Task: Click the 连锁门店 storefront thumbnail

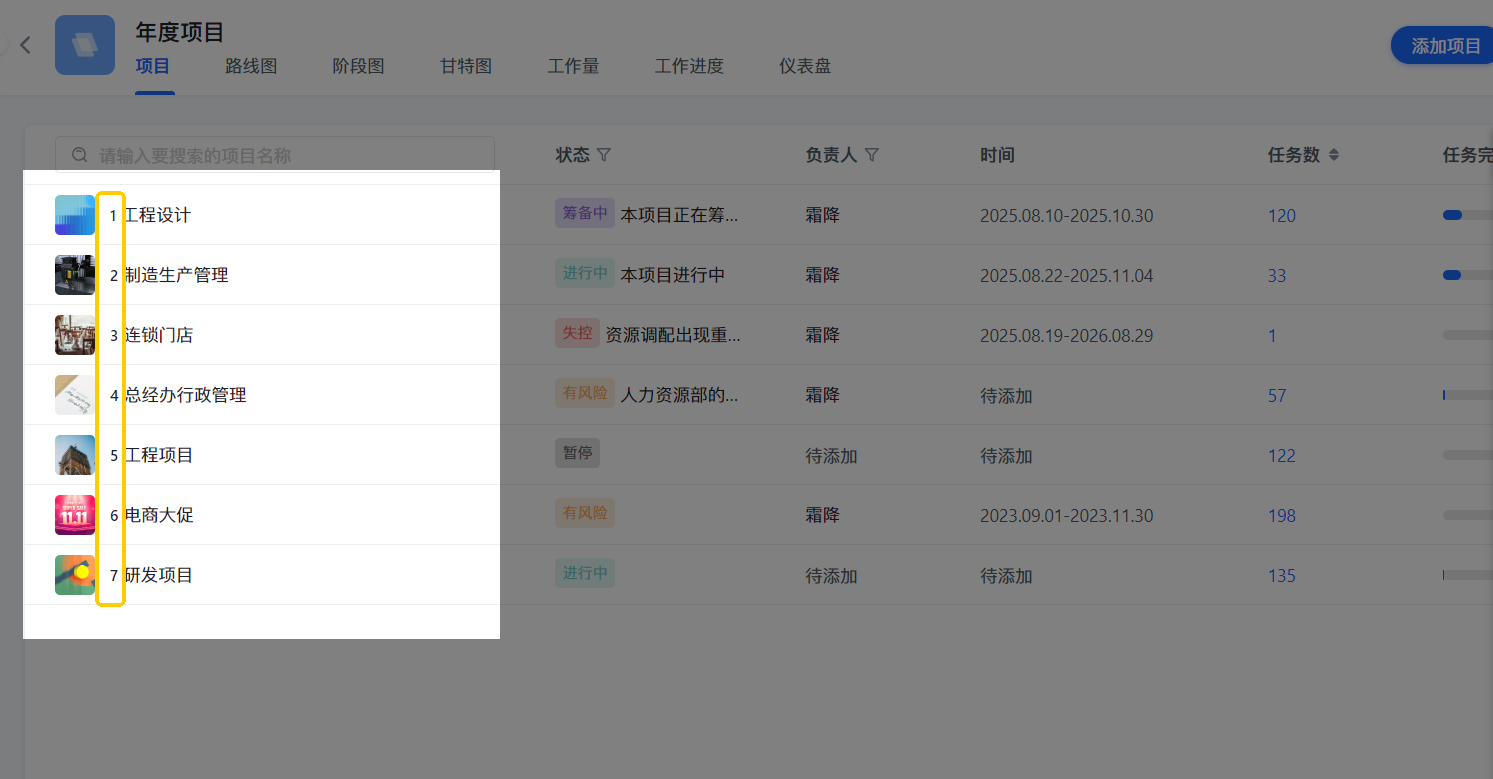Action: [x=75, y=335]
